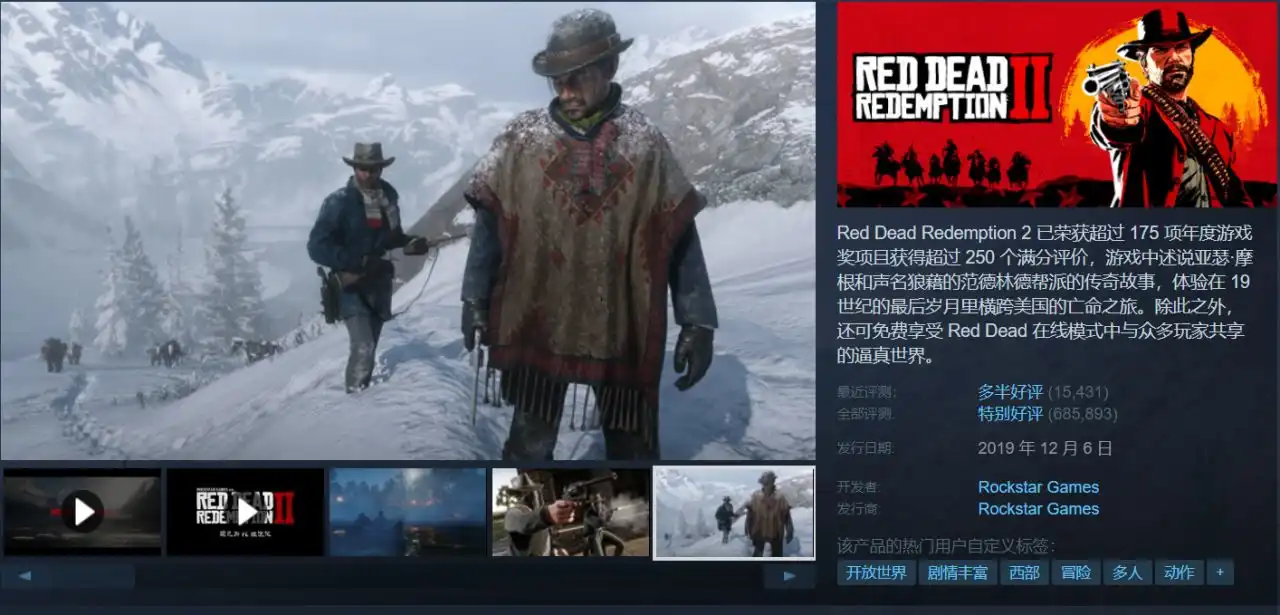Select the night landscape screenshot thumbnail
1280x615 pixels.
[408, 512]
